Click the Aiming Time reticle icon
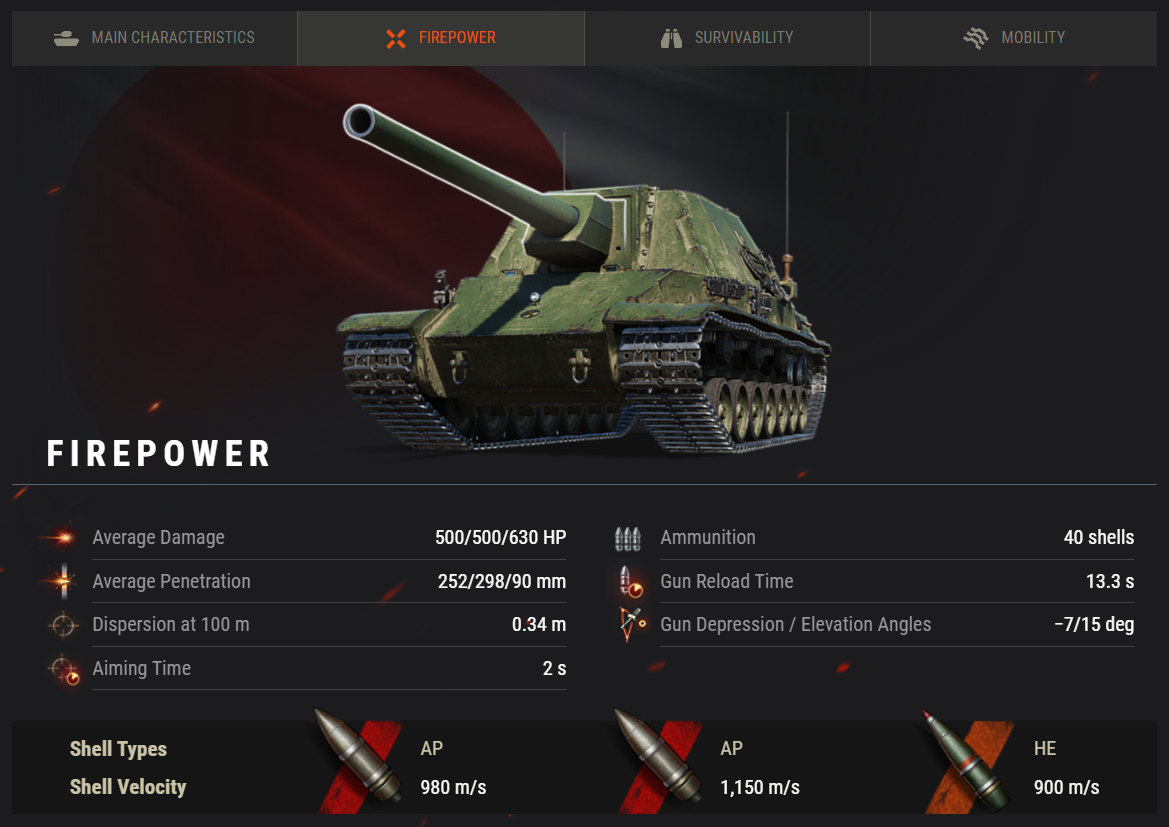 pos(64,669)
